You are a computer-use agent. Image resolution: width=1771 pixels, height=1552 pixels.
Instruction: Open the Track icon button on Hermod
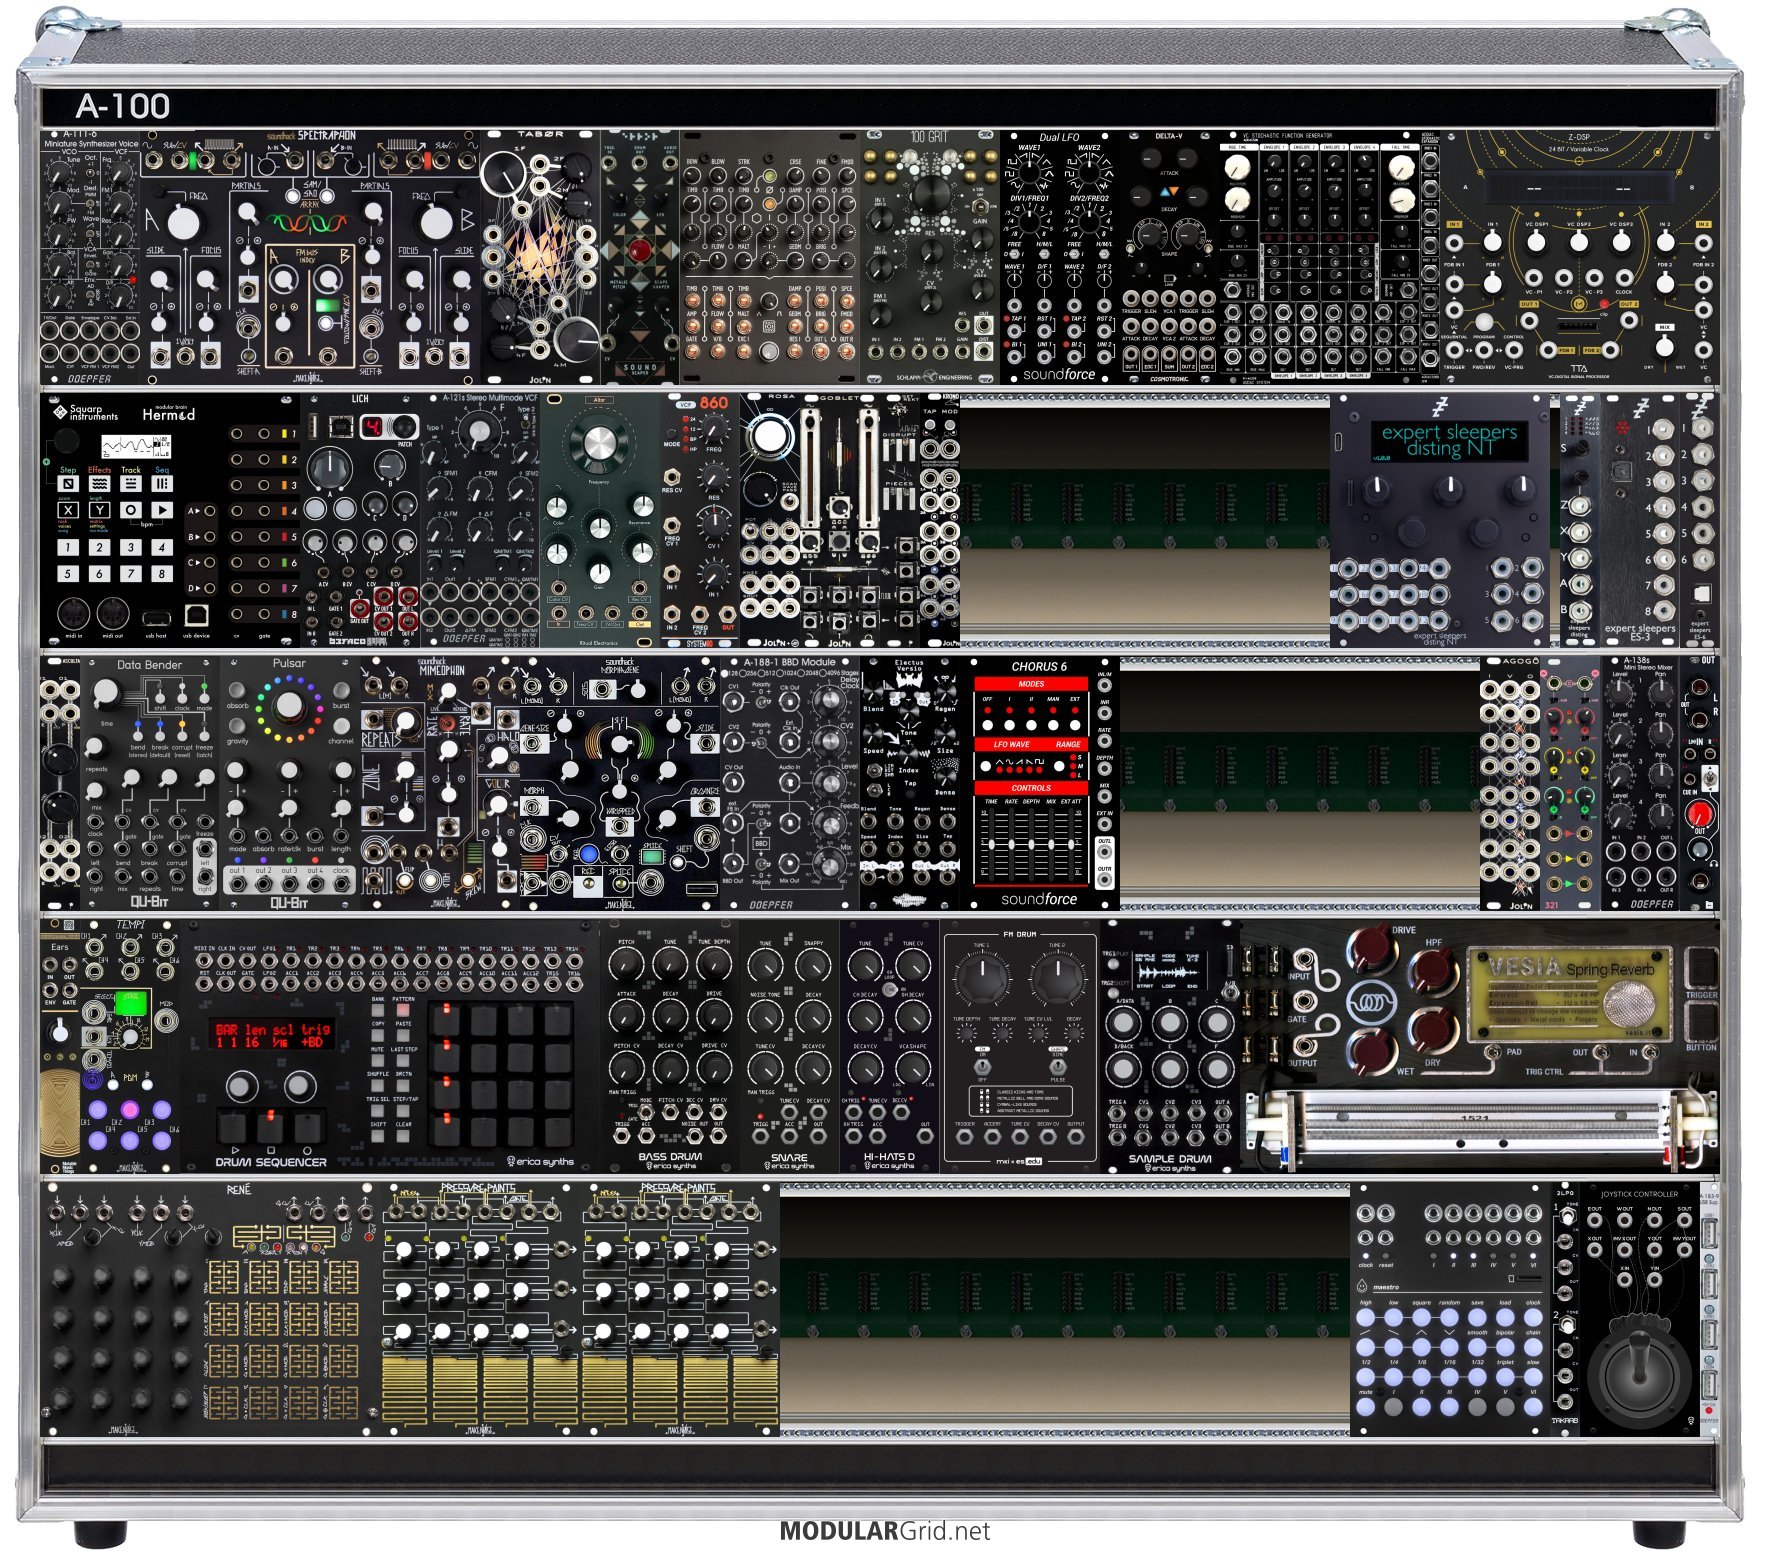130,484
